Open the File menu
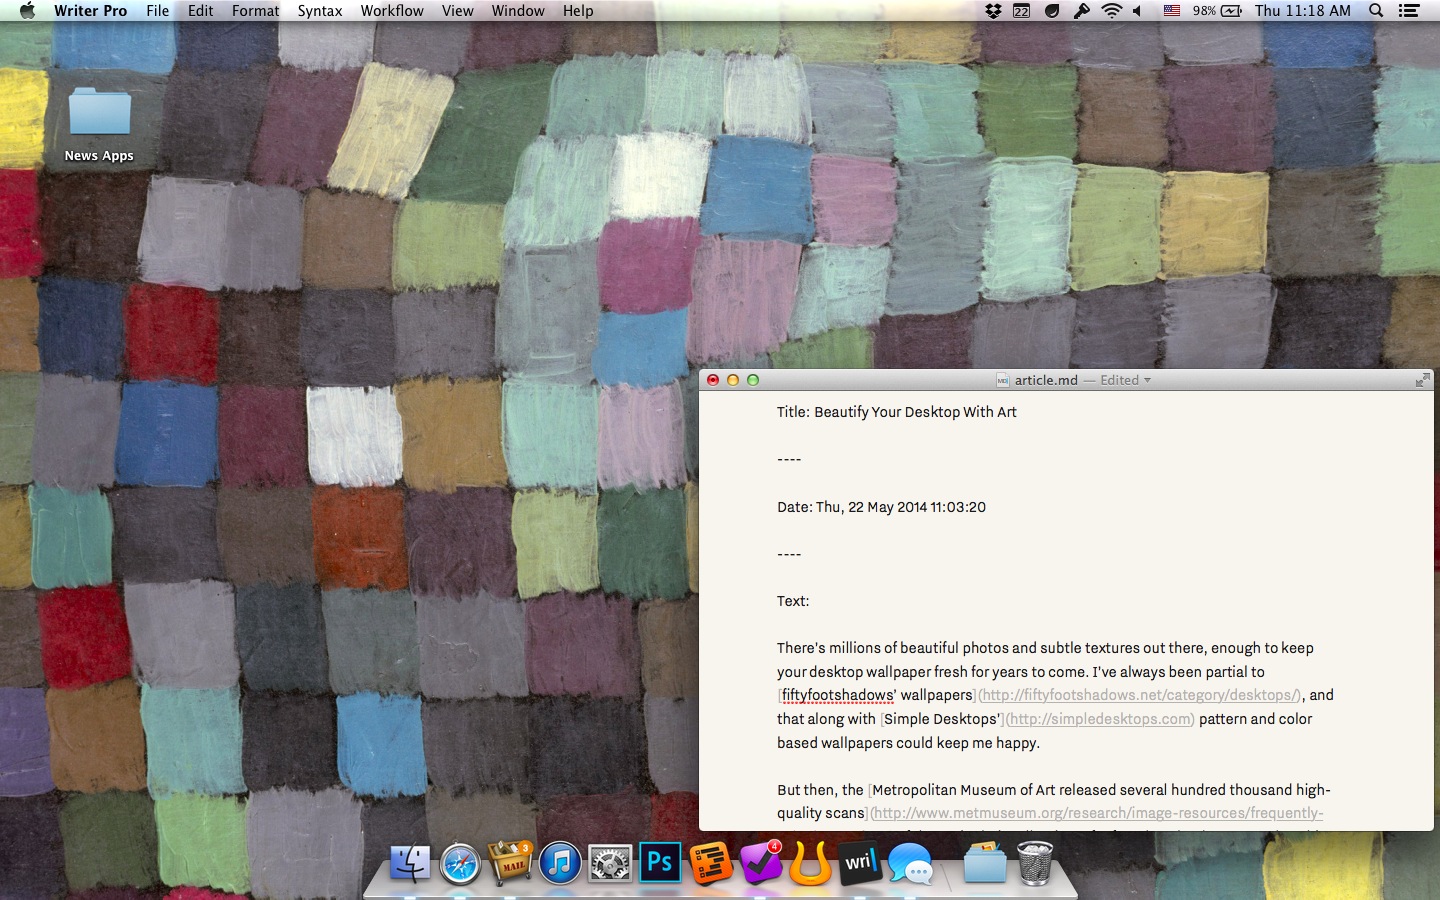The height and width of the screenshot is (900, 1440). pos(158,11)
